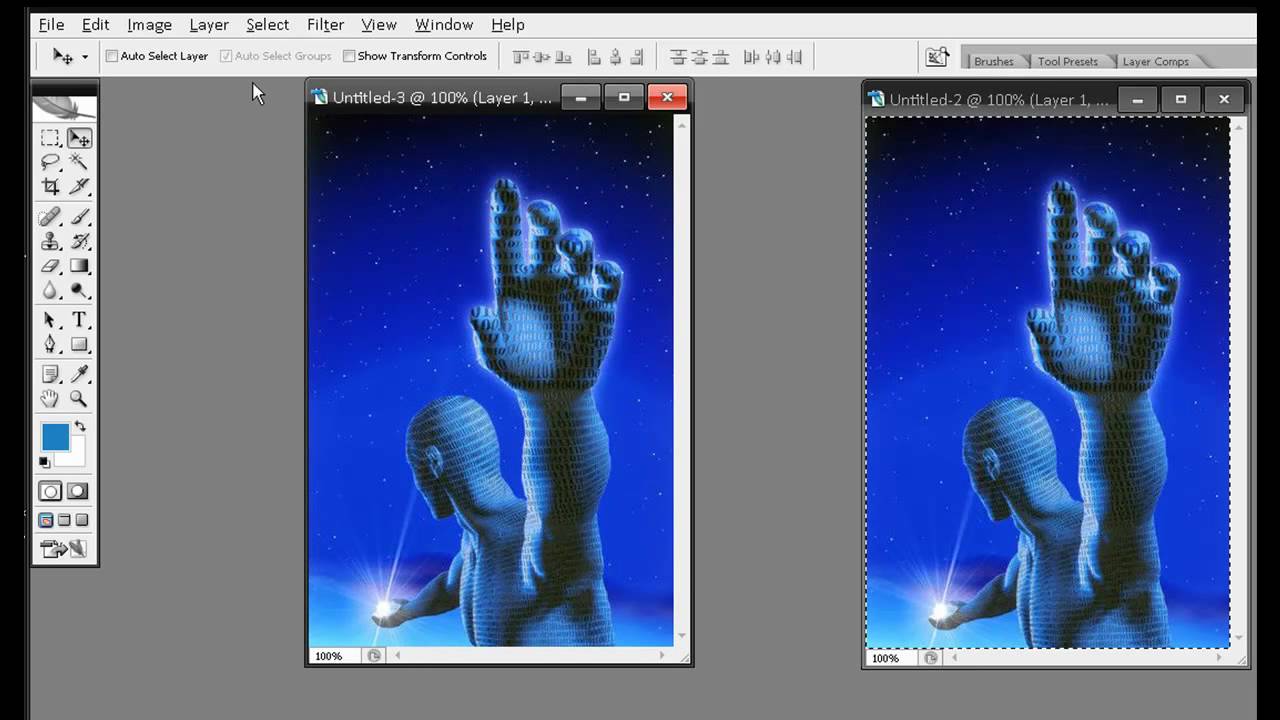Click the Untitled-3 zoom percentage field

pyautogui.click(x=334, y=656)
